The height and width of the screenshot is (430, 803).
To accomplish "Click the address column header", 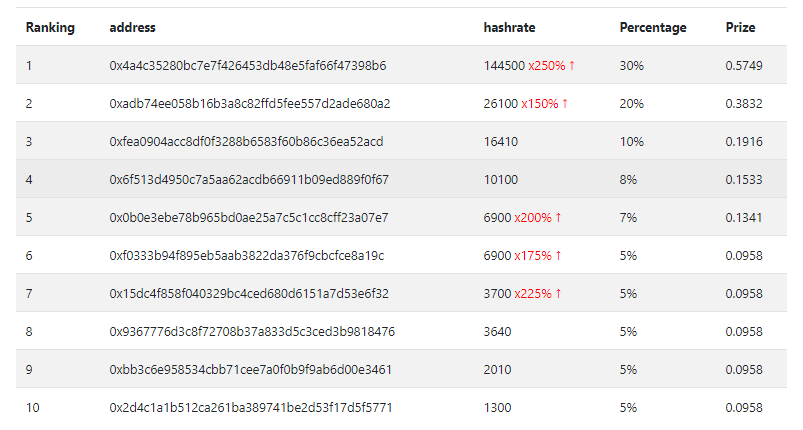I will 132,28.
